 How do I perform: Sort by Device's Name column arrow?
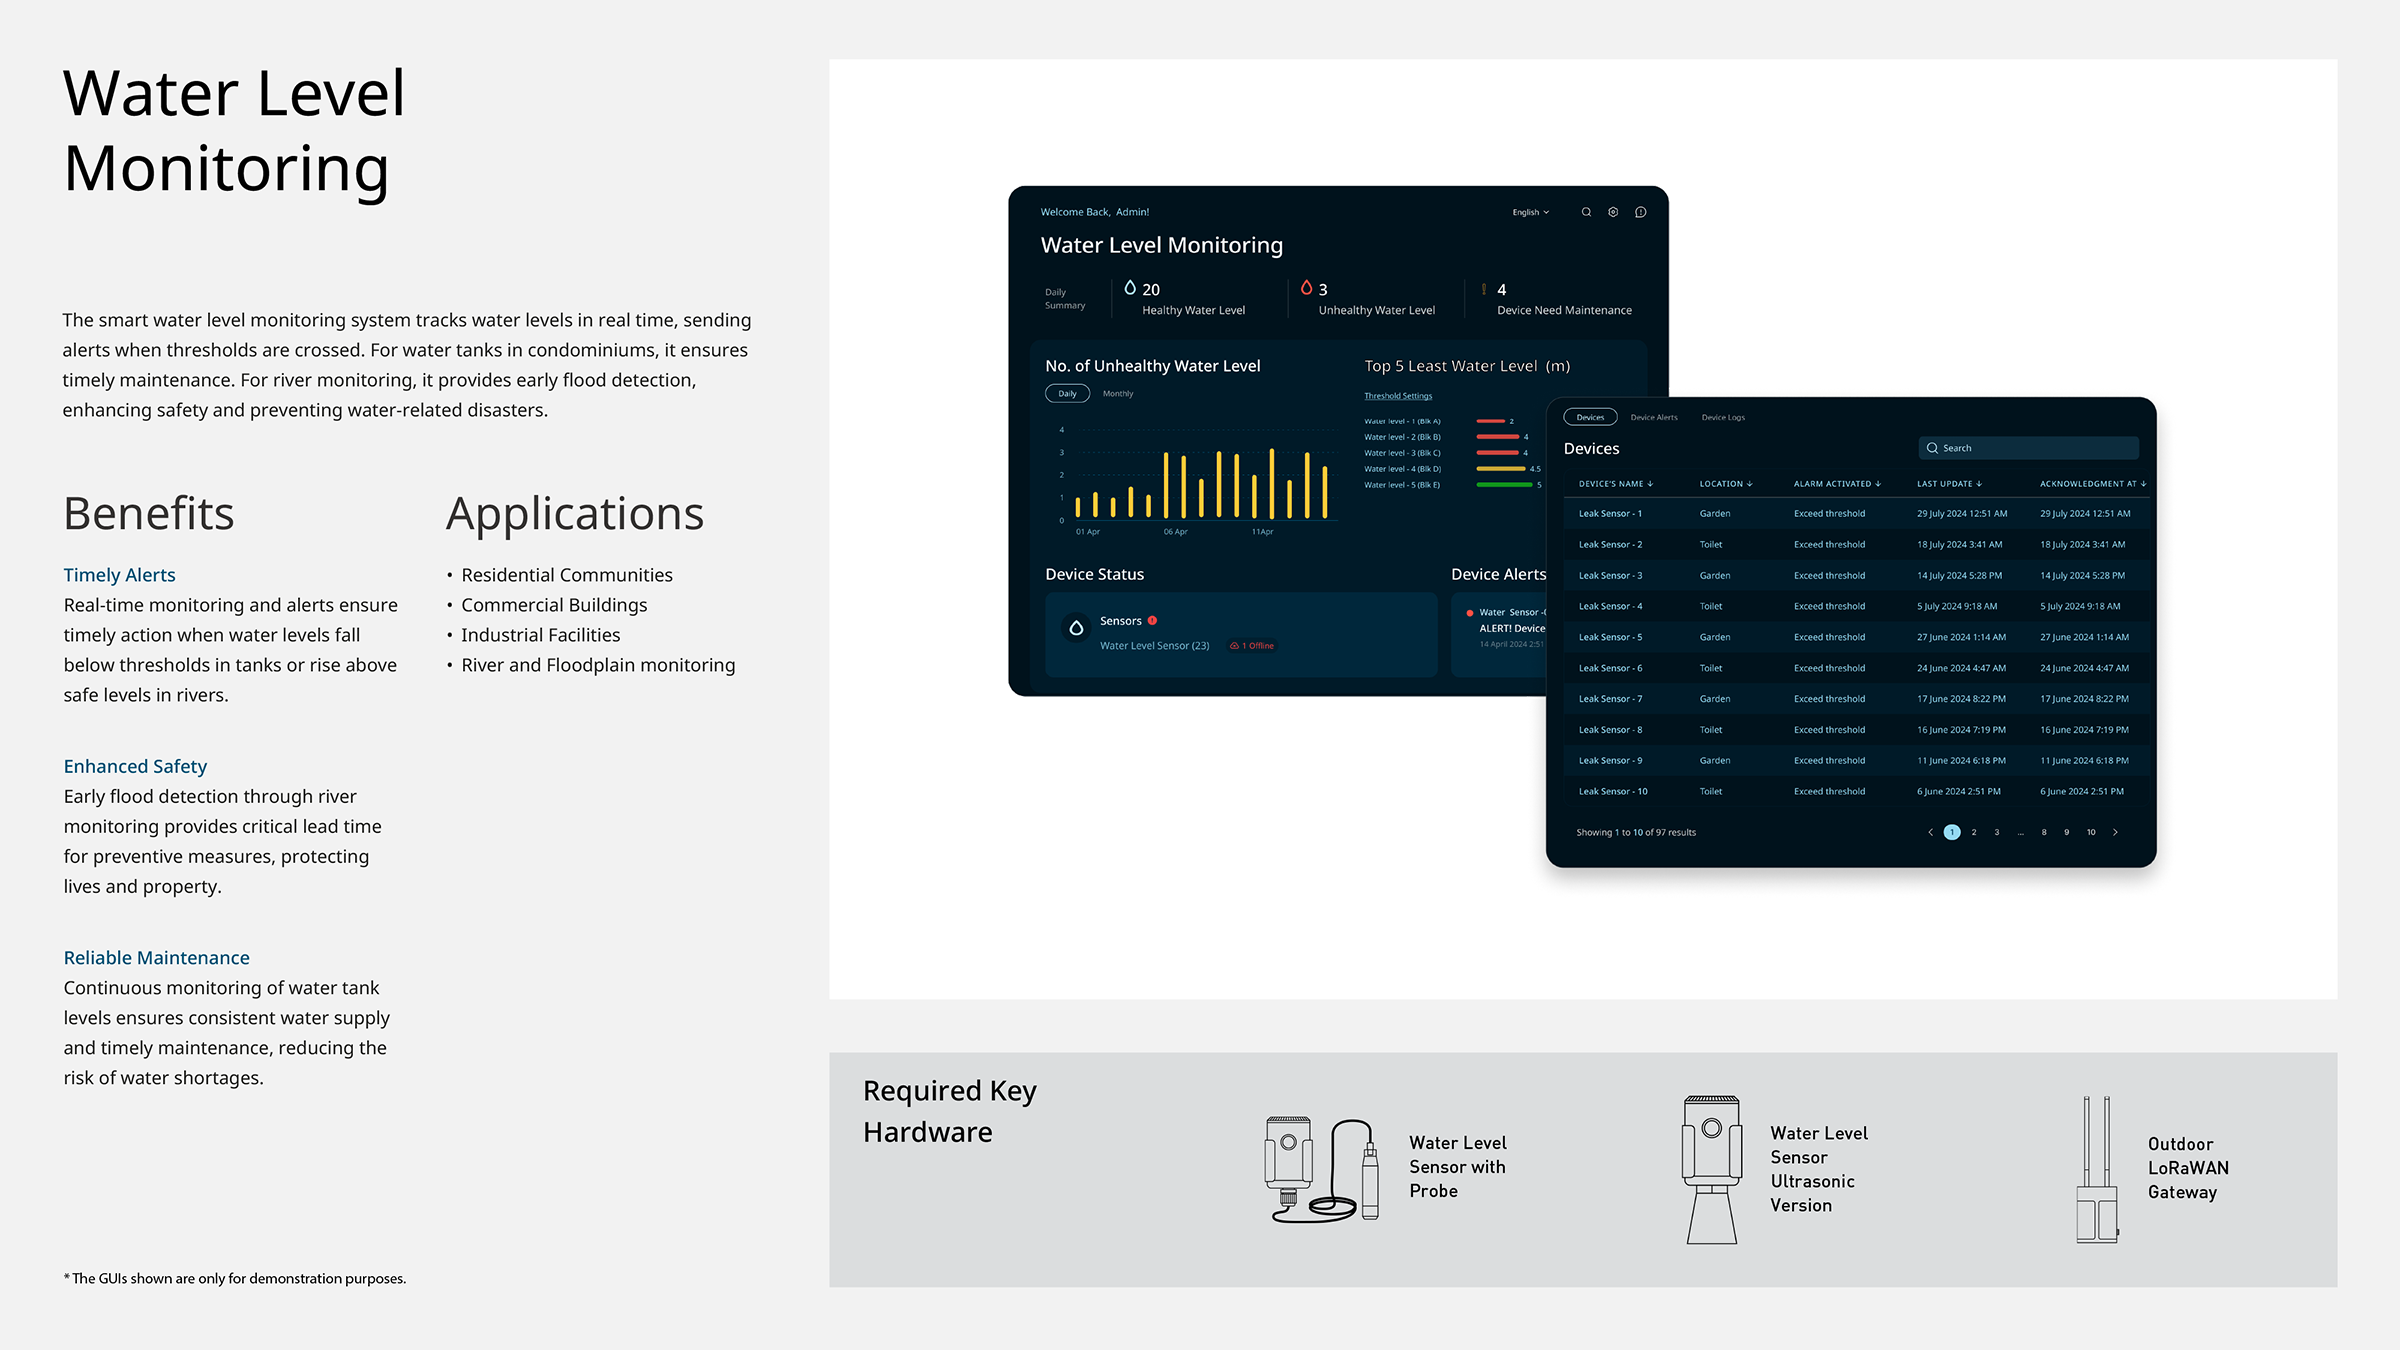pyautogui.click(x=1650, y=484)
